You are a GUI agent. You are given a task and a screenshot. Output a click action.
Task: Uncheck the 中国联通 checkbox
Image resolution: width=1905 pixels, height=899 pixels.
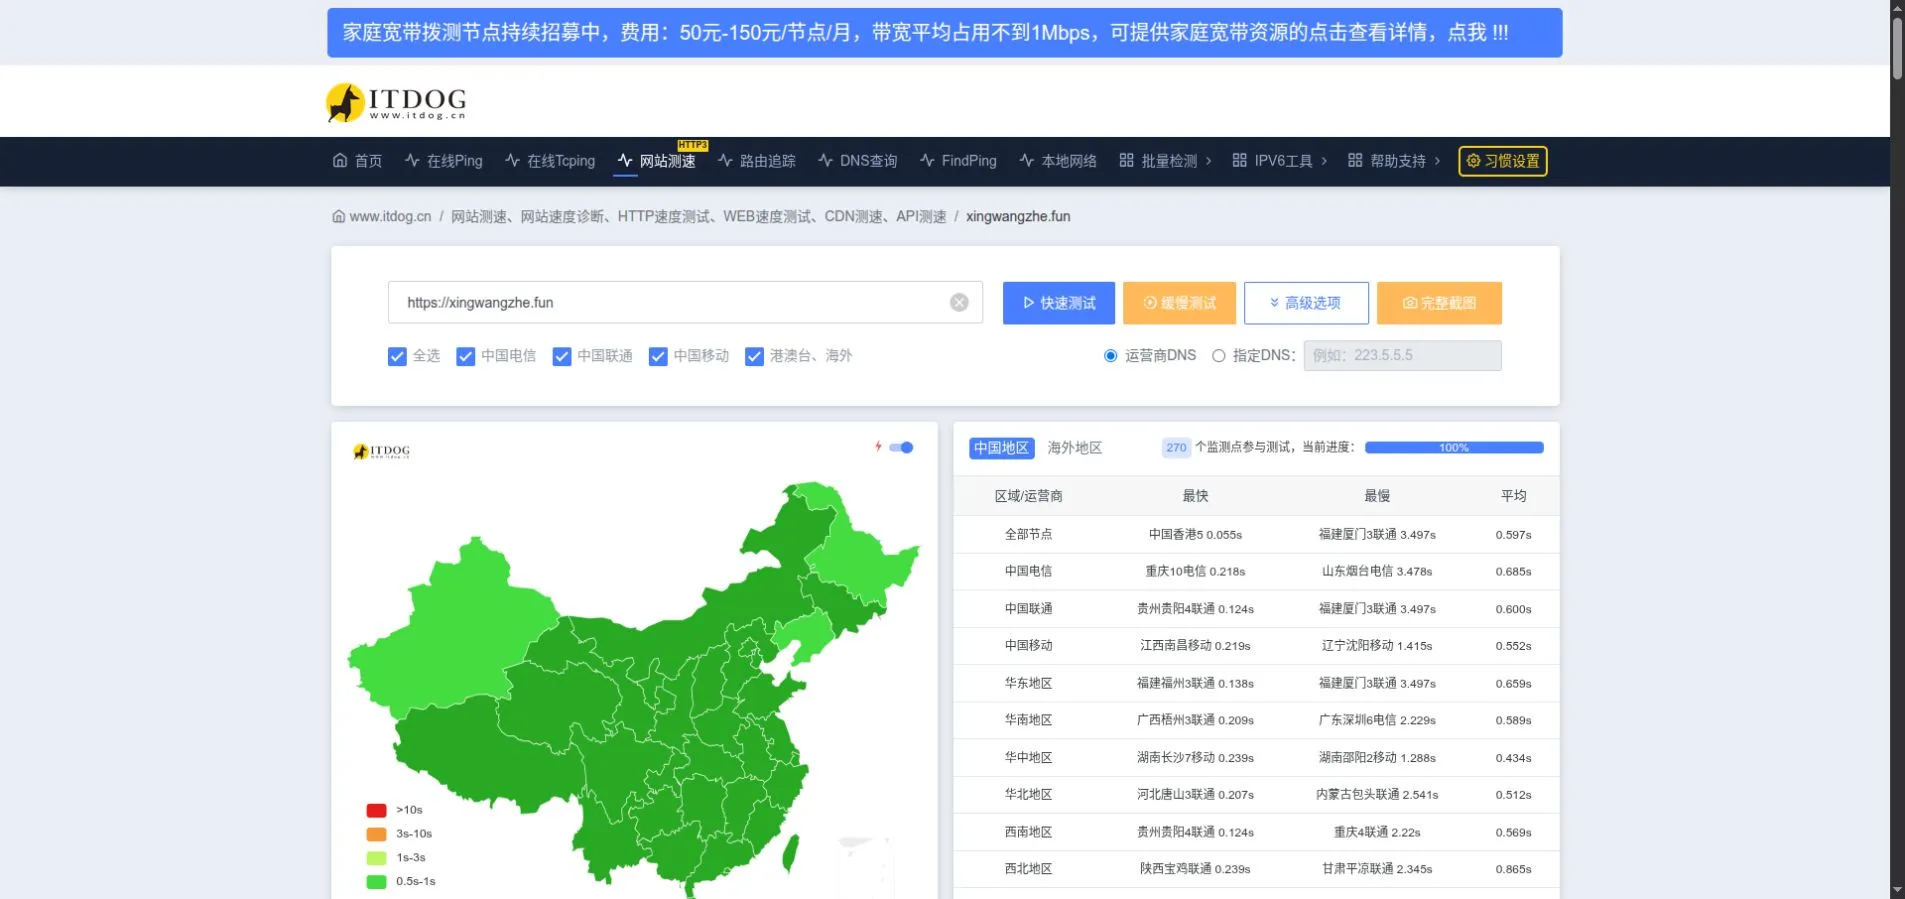coord(562,356)
